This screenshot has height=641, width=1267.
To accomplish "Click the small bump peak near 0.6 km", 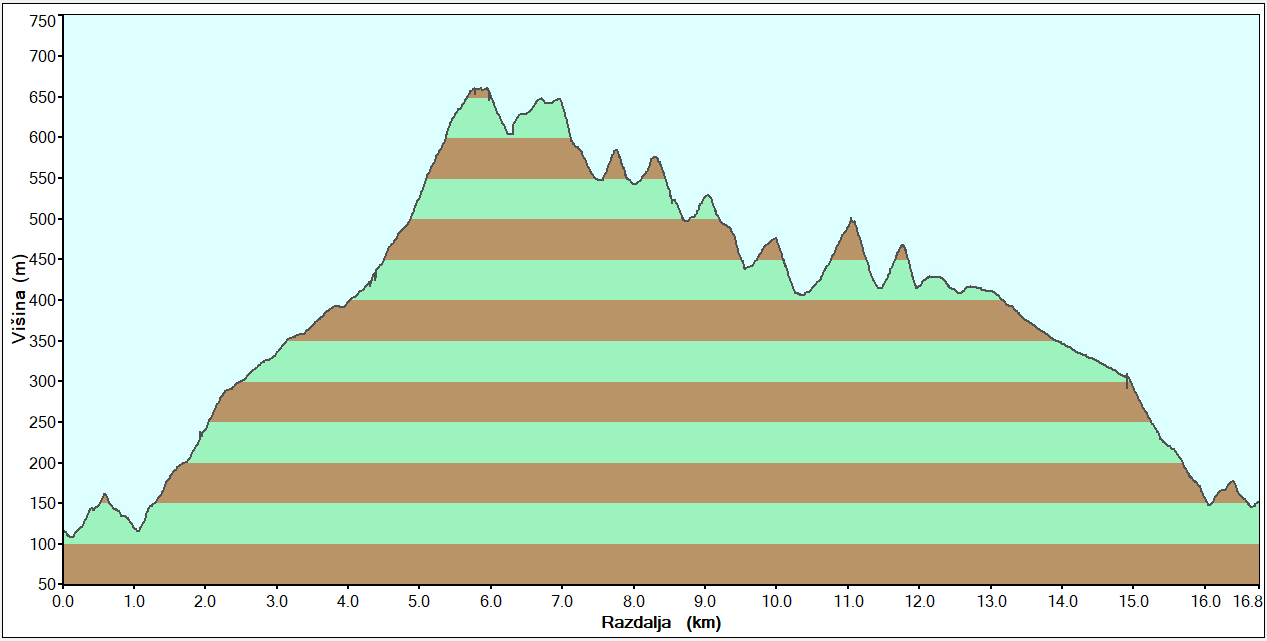I will tap(105, 494).
